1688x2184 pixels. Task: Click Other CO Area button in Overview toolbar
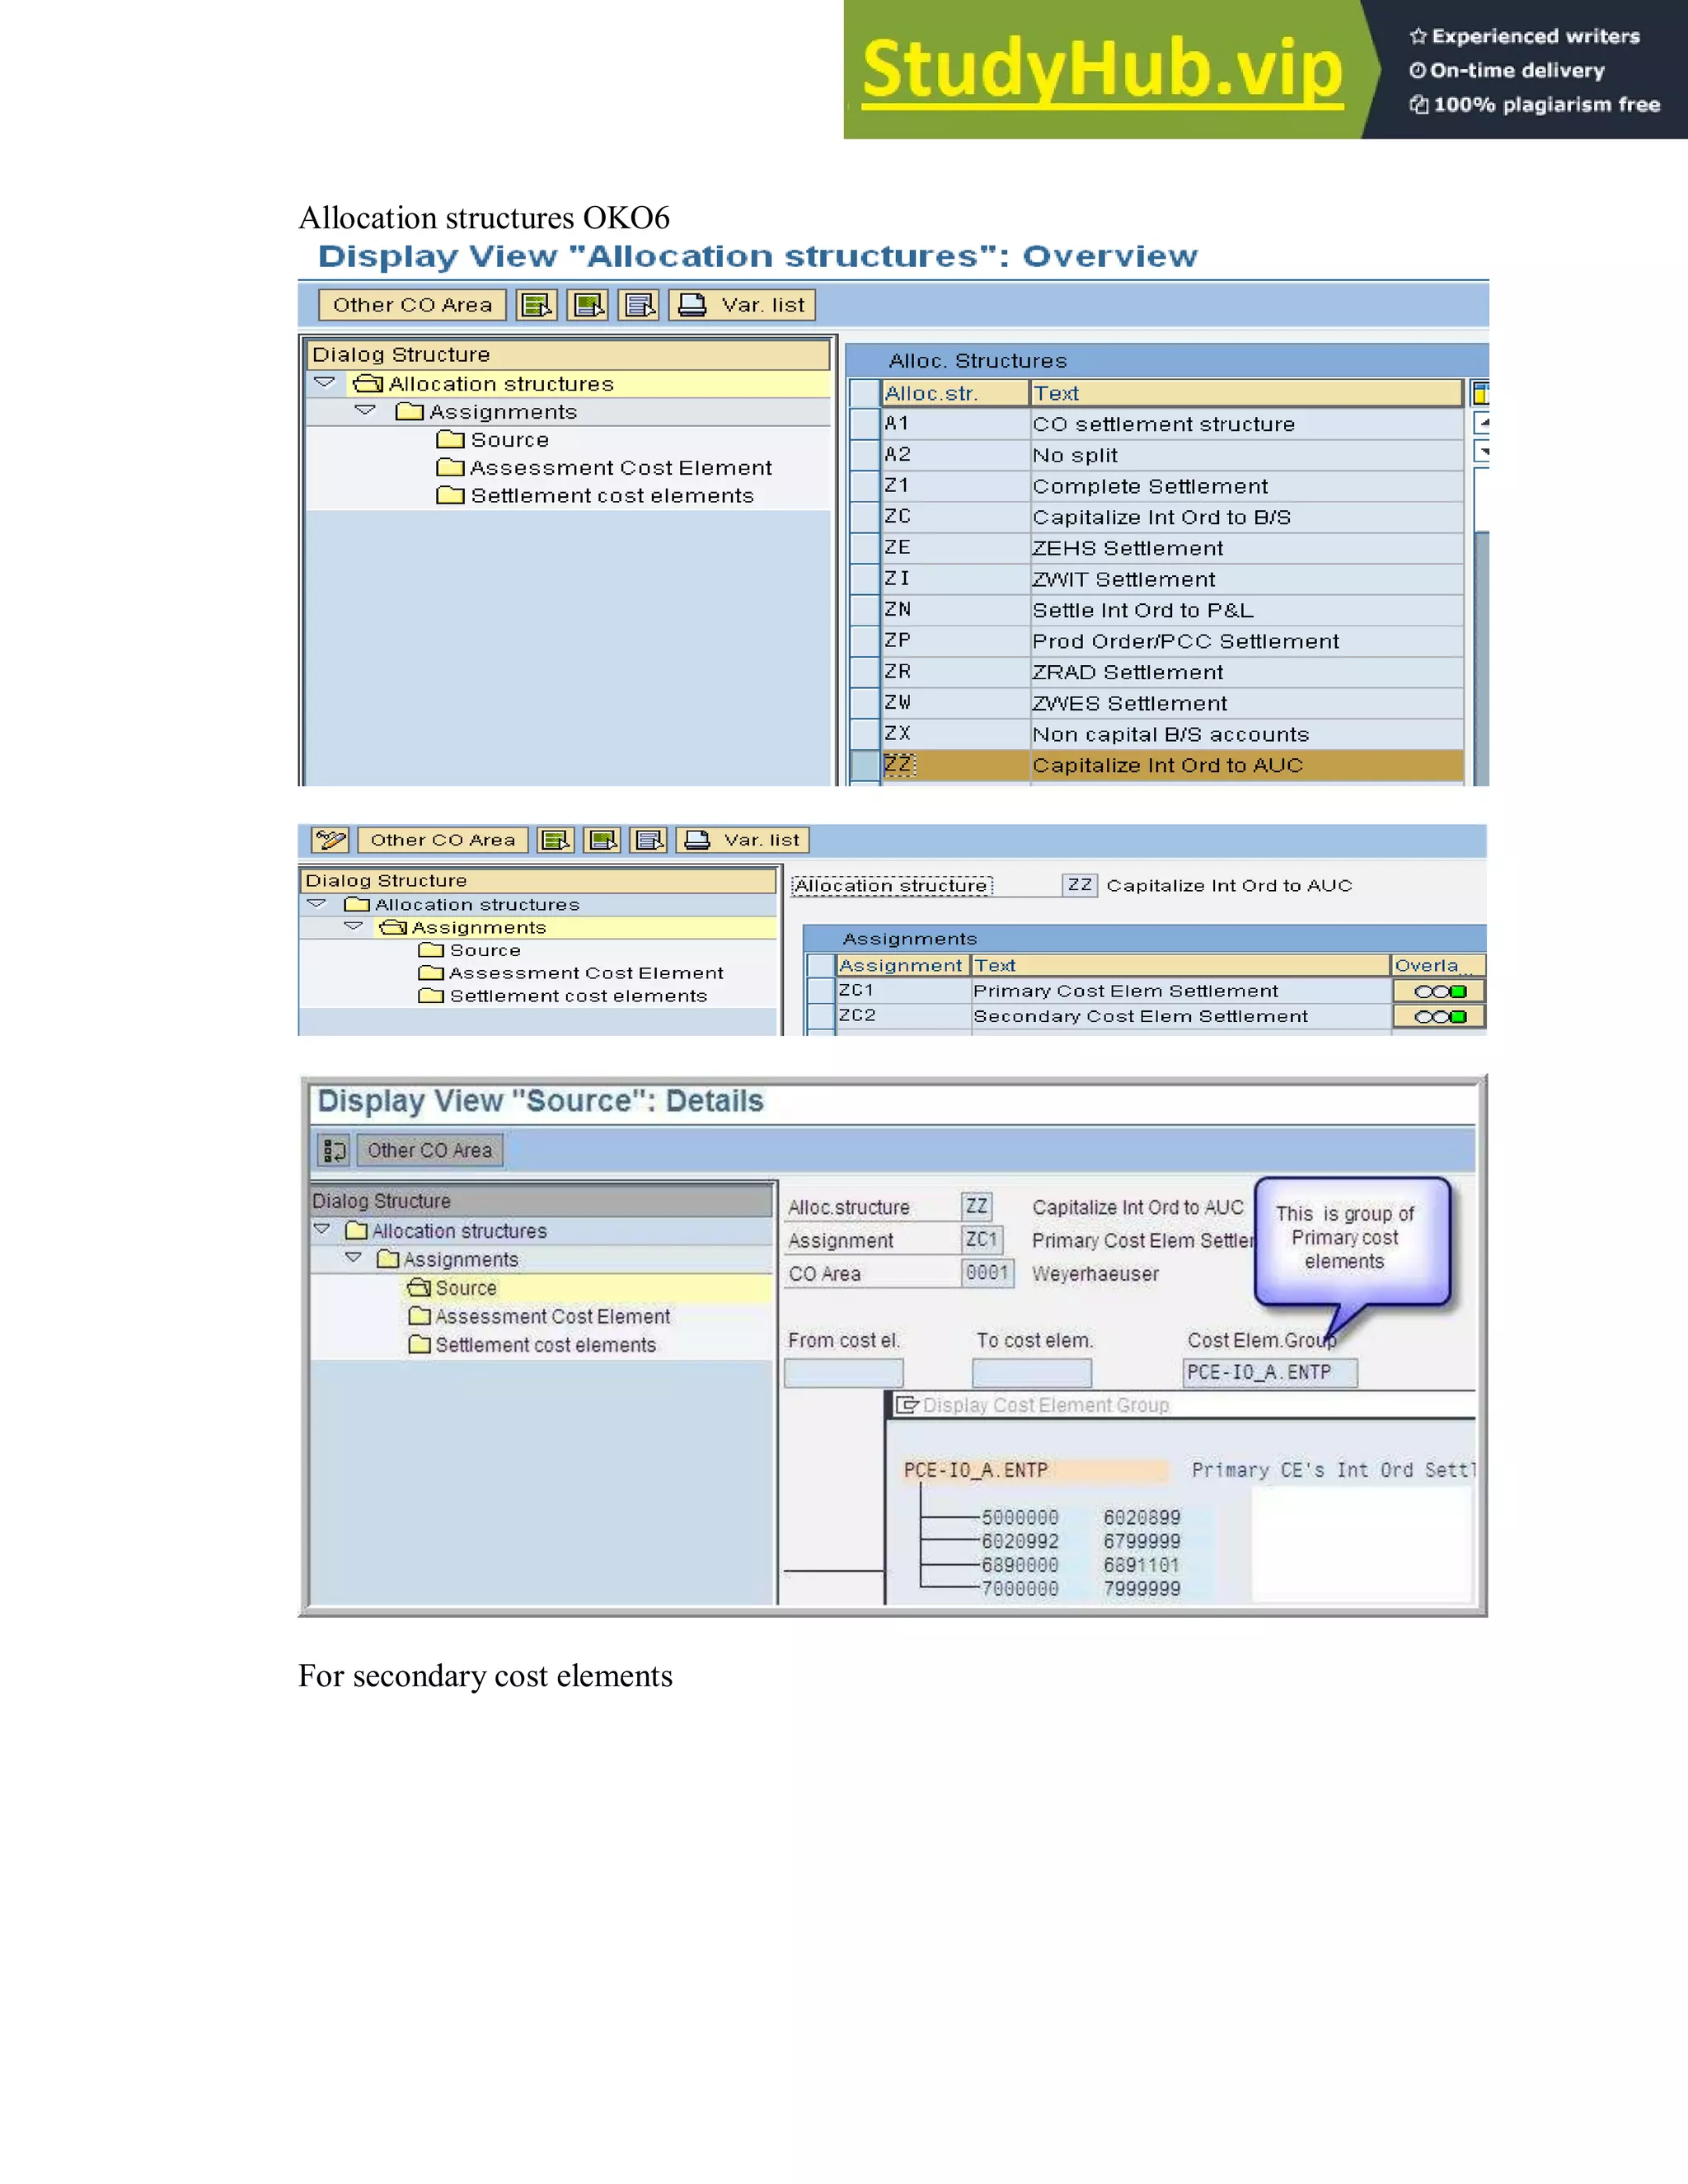click(x=412, y=305)
